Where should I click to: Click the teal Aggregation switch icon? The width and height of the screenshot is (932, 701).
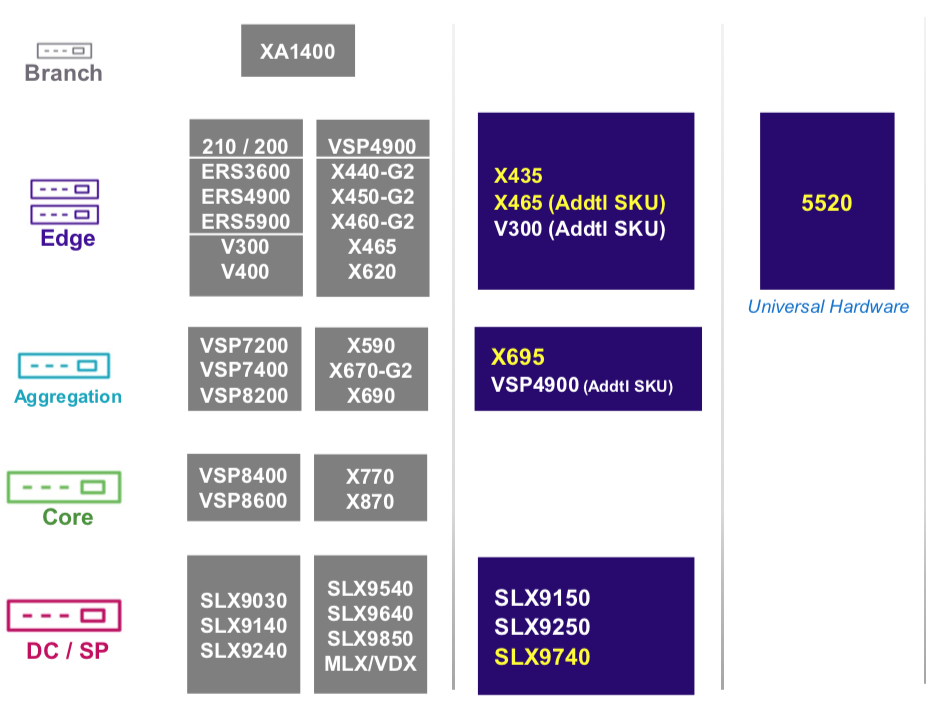64,366
